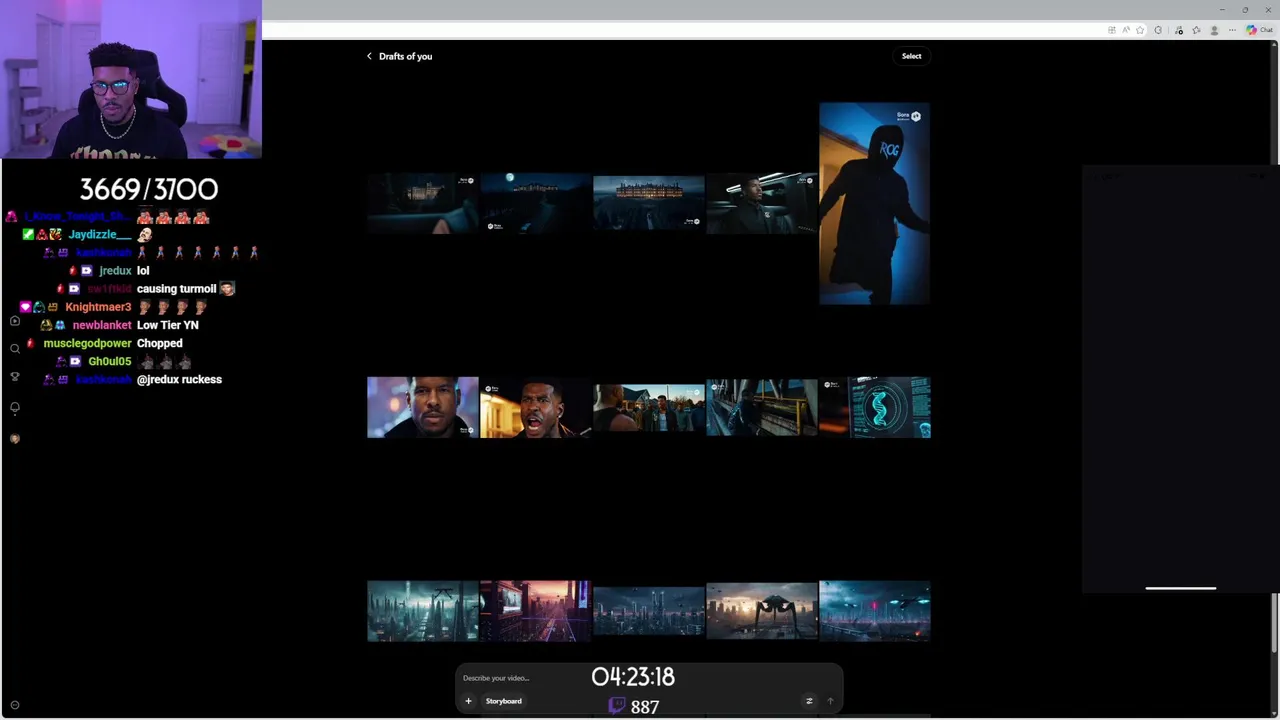Click the '@jredux ruckess' chat message
Image resolution: width=1280 pixels, height=720 pixels.
click(179, 379)
